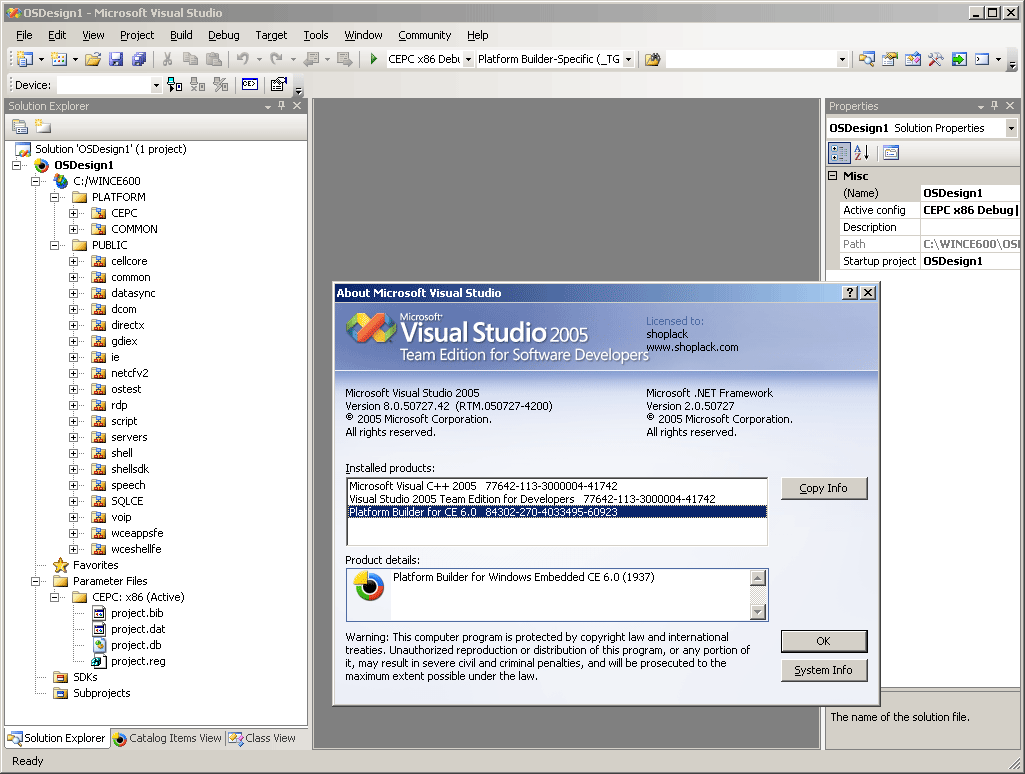Click the Property Pages icon in Properties panel
The image size is (1025, 774).
(x=891, y=153)
